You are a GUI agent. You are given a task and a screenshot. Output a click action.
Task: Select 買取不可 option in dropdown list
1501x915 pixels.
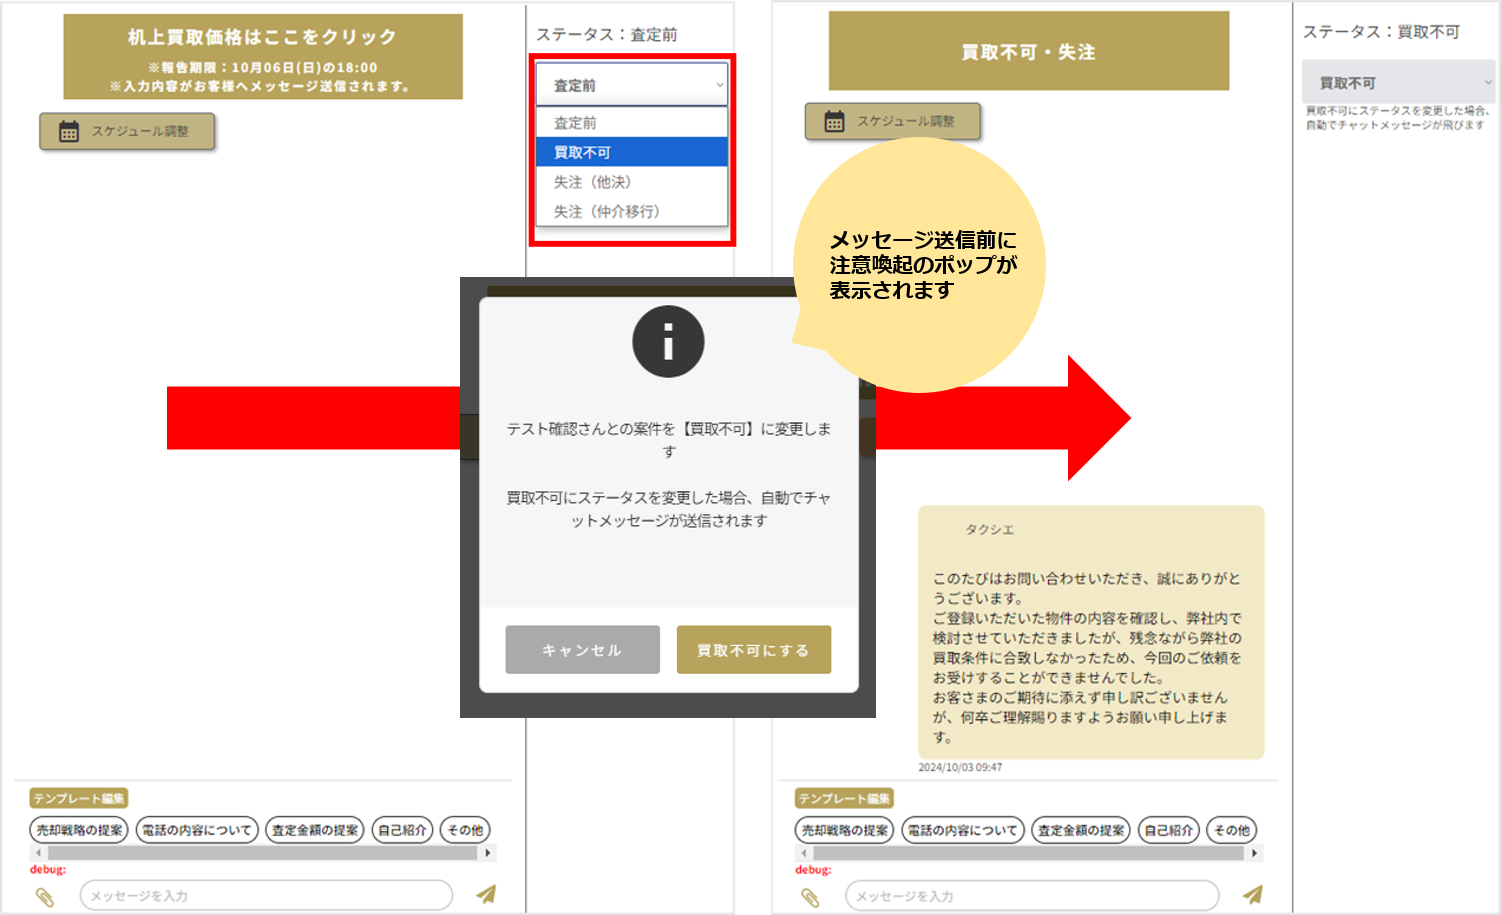click(x=631, y=152)
